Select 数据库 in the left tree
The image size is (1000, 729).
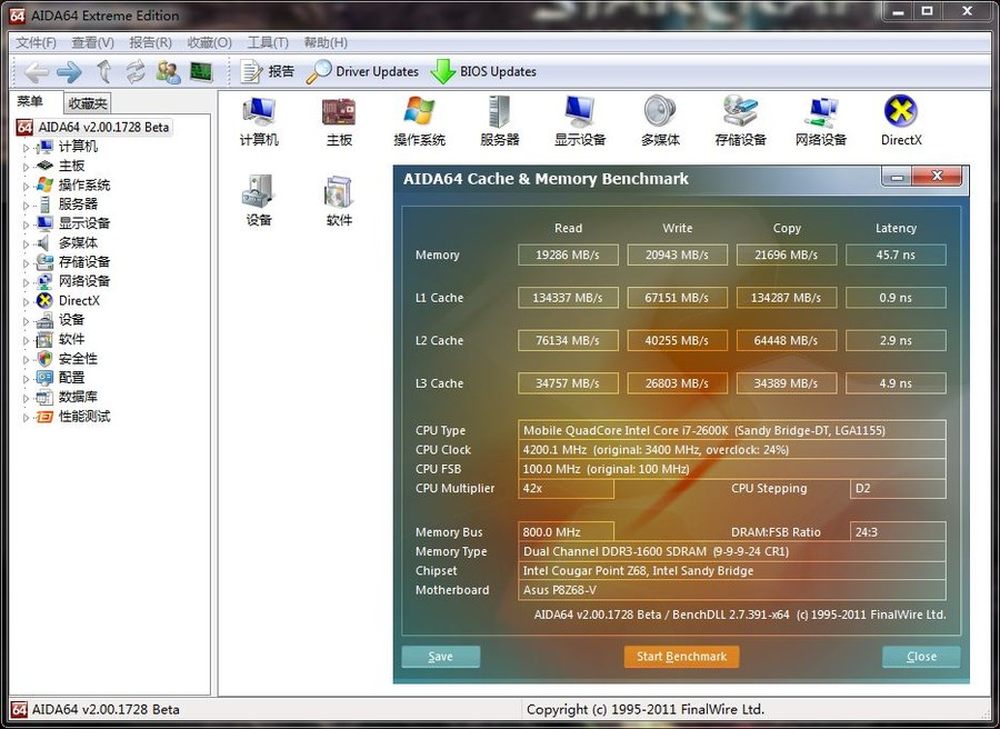tap(78, 397)
